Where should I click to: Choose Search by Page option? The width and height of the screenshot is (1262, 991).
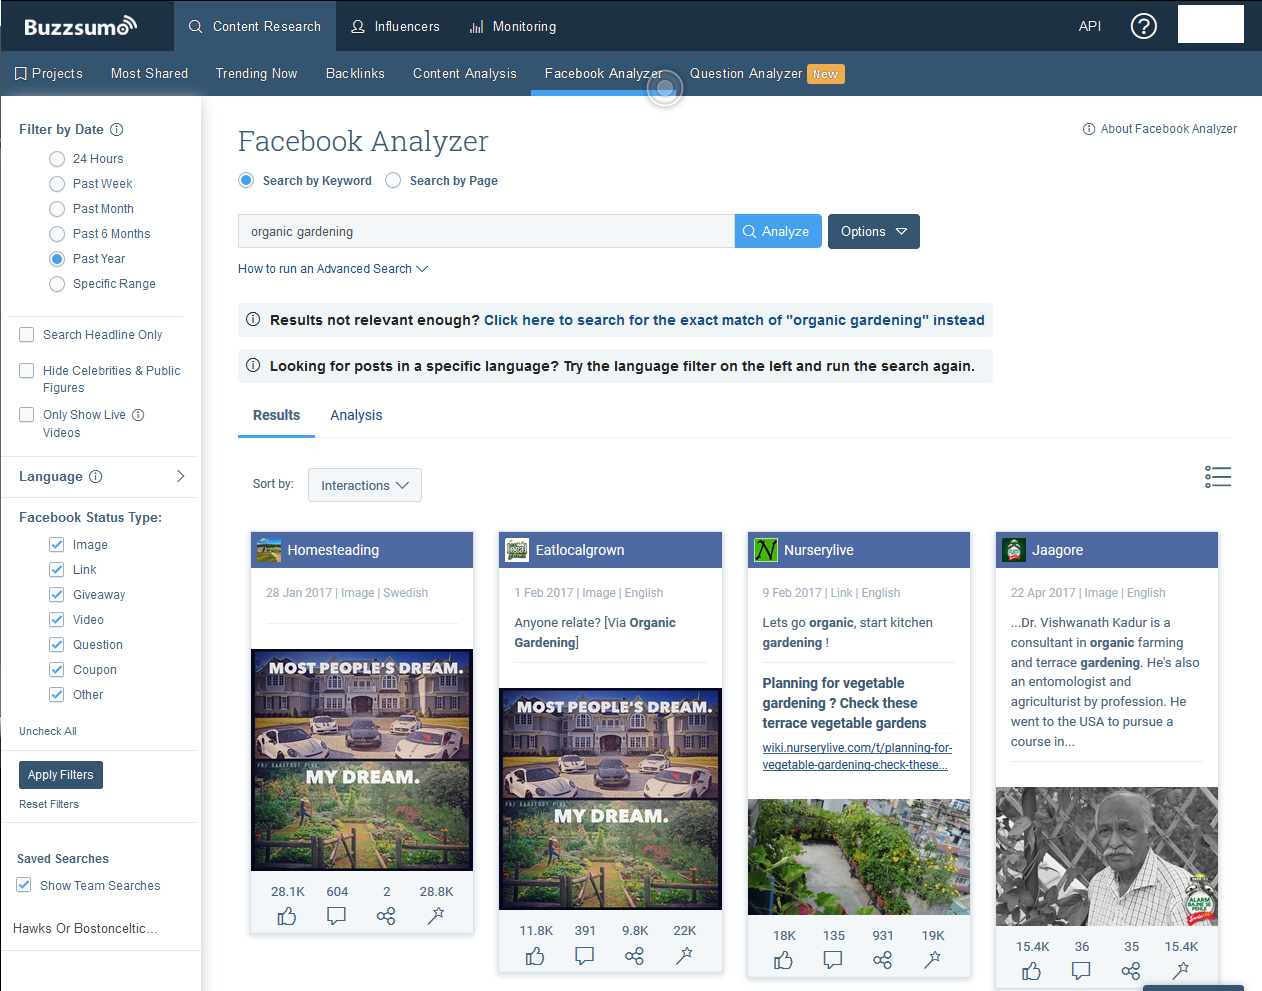393,180
